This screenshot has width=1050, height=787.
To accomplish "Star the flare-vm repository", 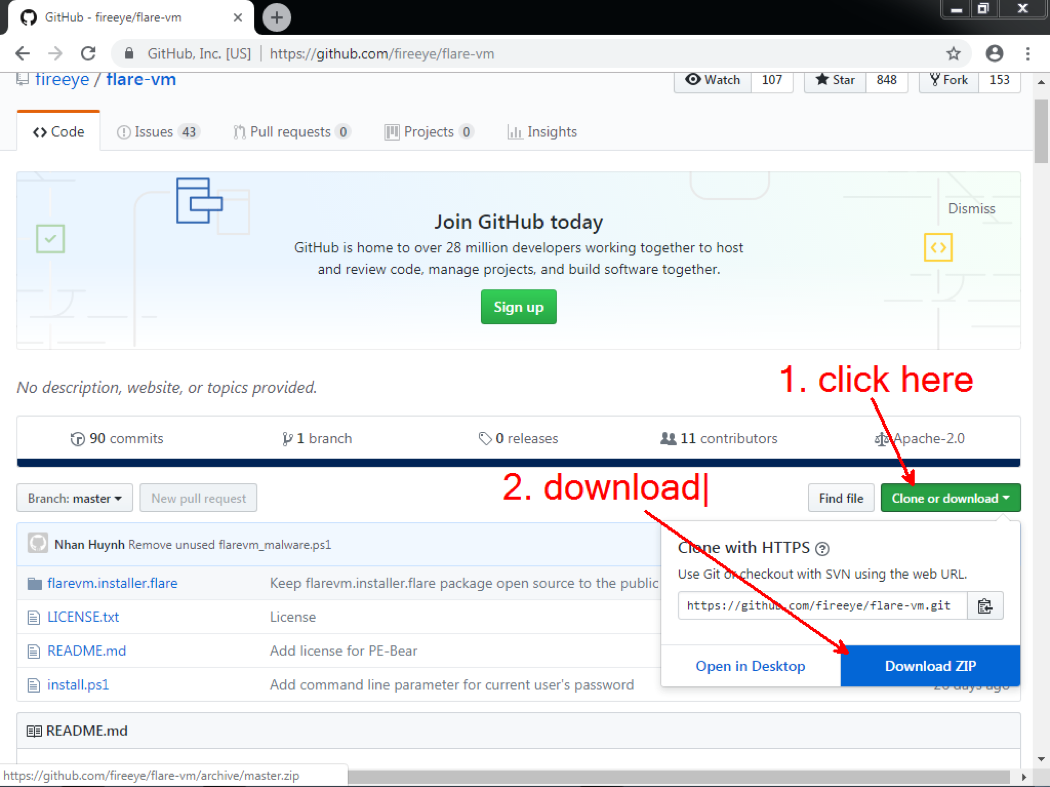I will click(x=836, y=80).
